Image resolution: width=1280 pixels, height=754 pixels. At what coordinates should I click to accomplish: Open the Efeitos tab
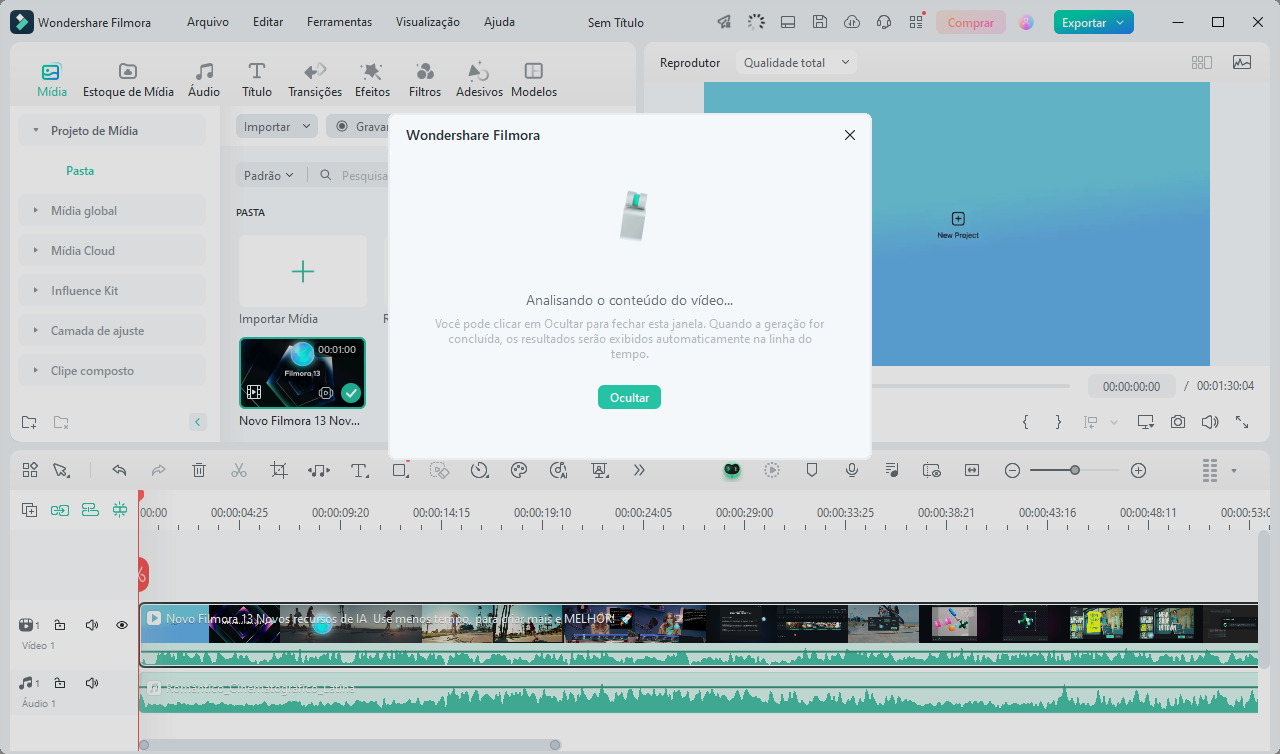[372, 80]
